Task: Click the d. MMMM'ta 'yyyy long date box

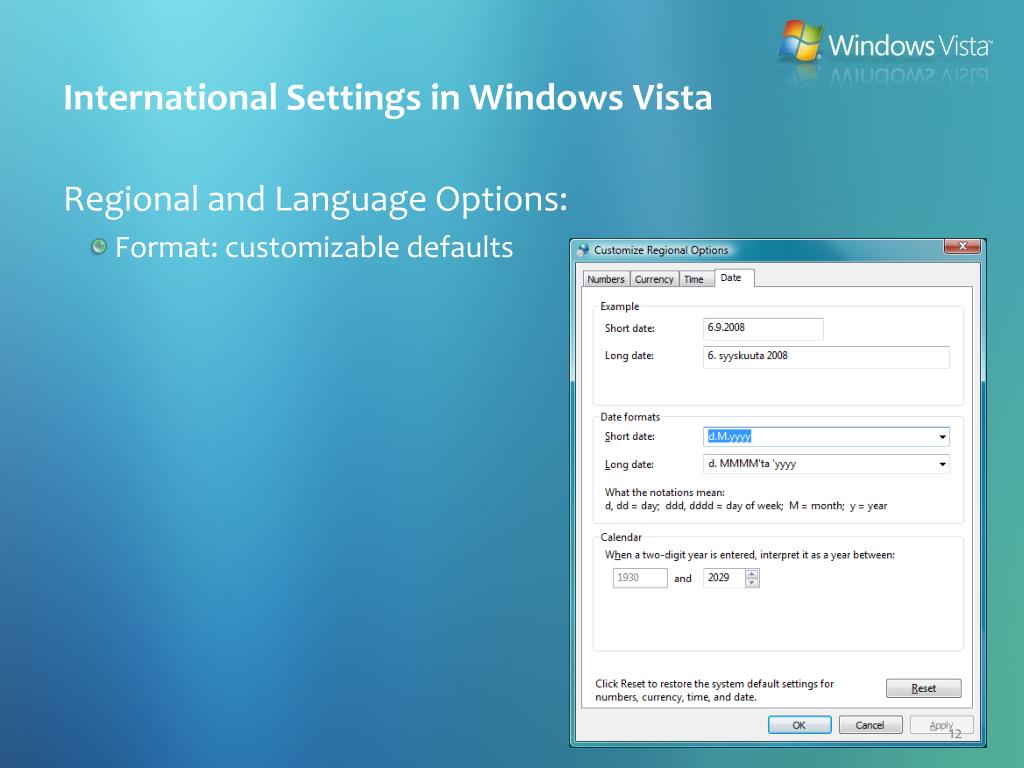Action: 826,464
